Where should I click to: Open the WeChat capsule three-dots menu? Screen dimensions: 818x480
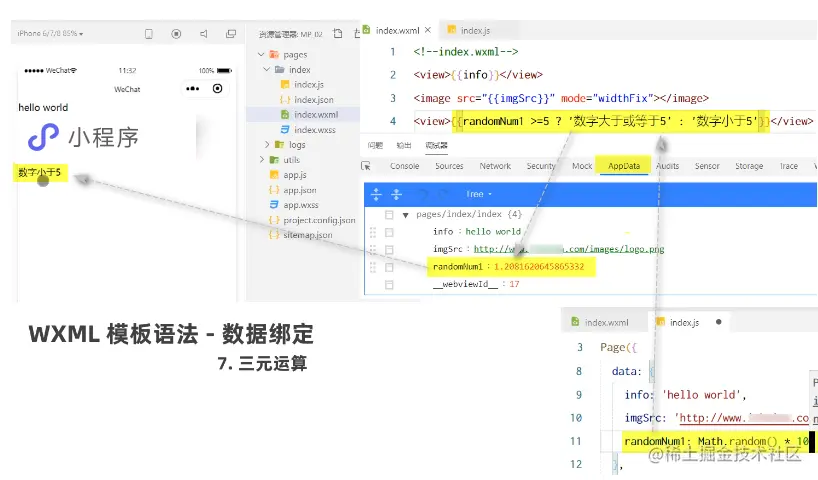193,89
